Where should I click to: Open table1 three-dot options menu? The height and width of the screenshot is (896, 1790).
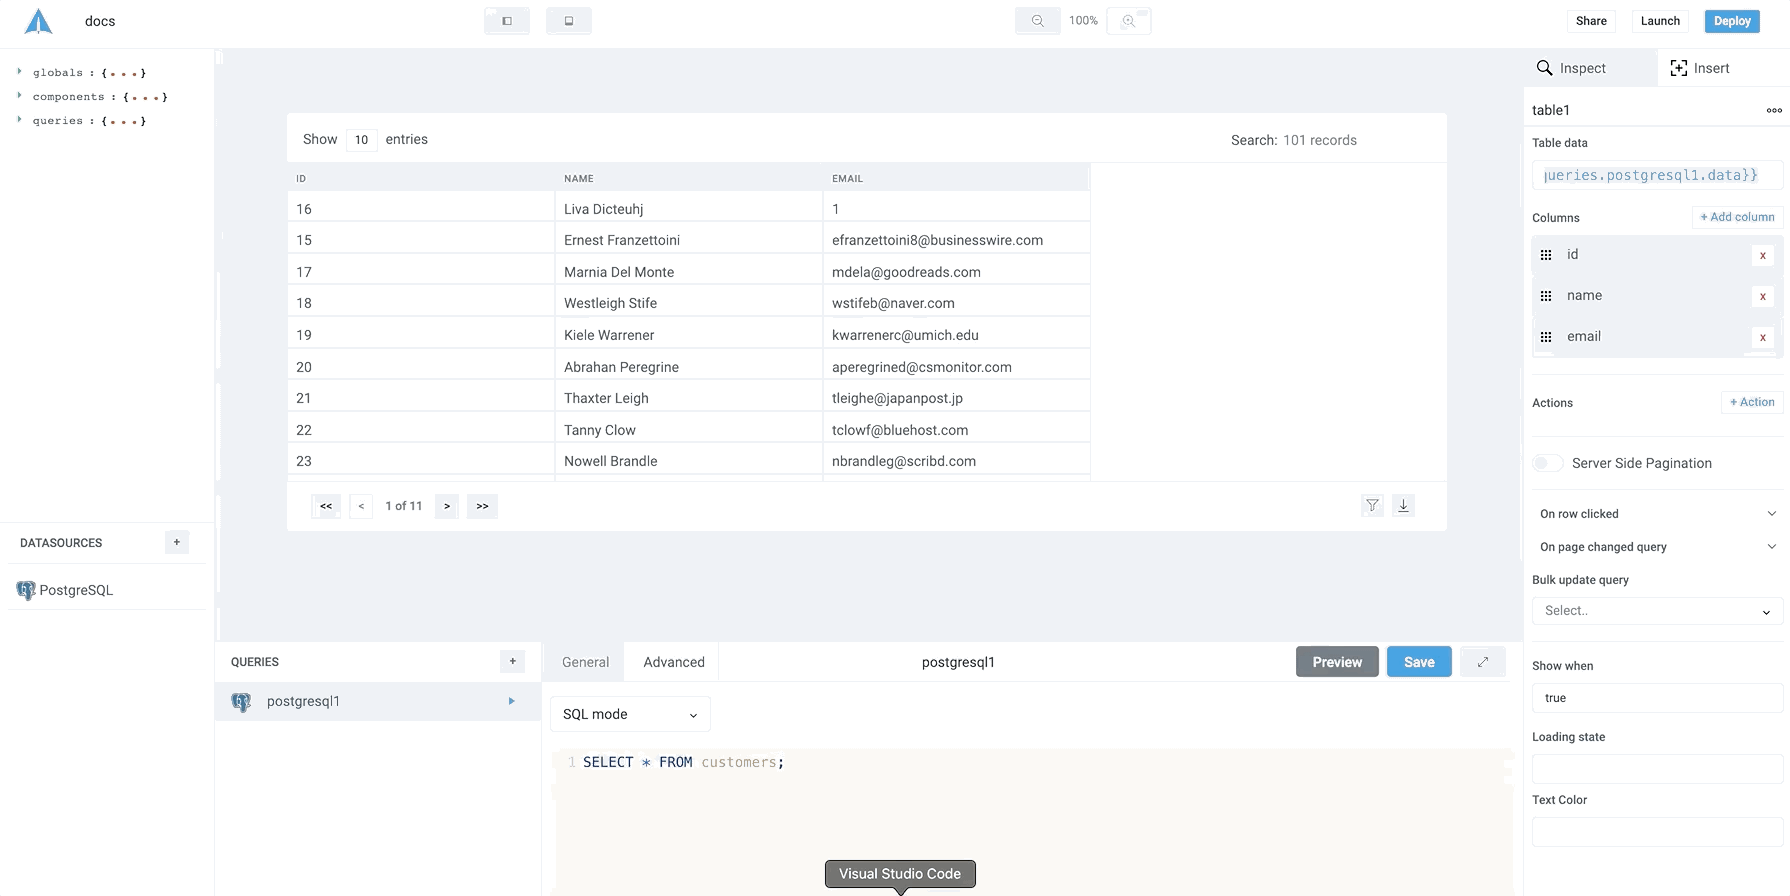point(1773,110)
